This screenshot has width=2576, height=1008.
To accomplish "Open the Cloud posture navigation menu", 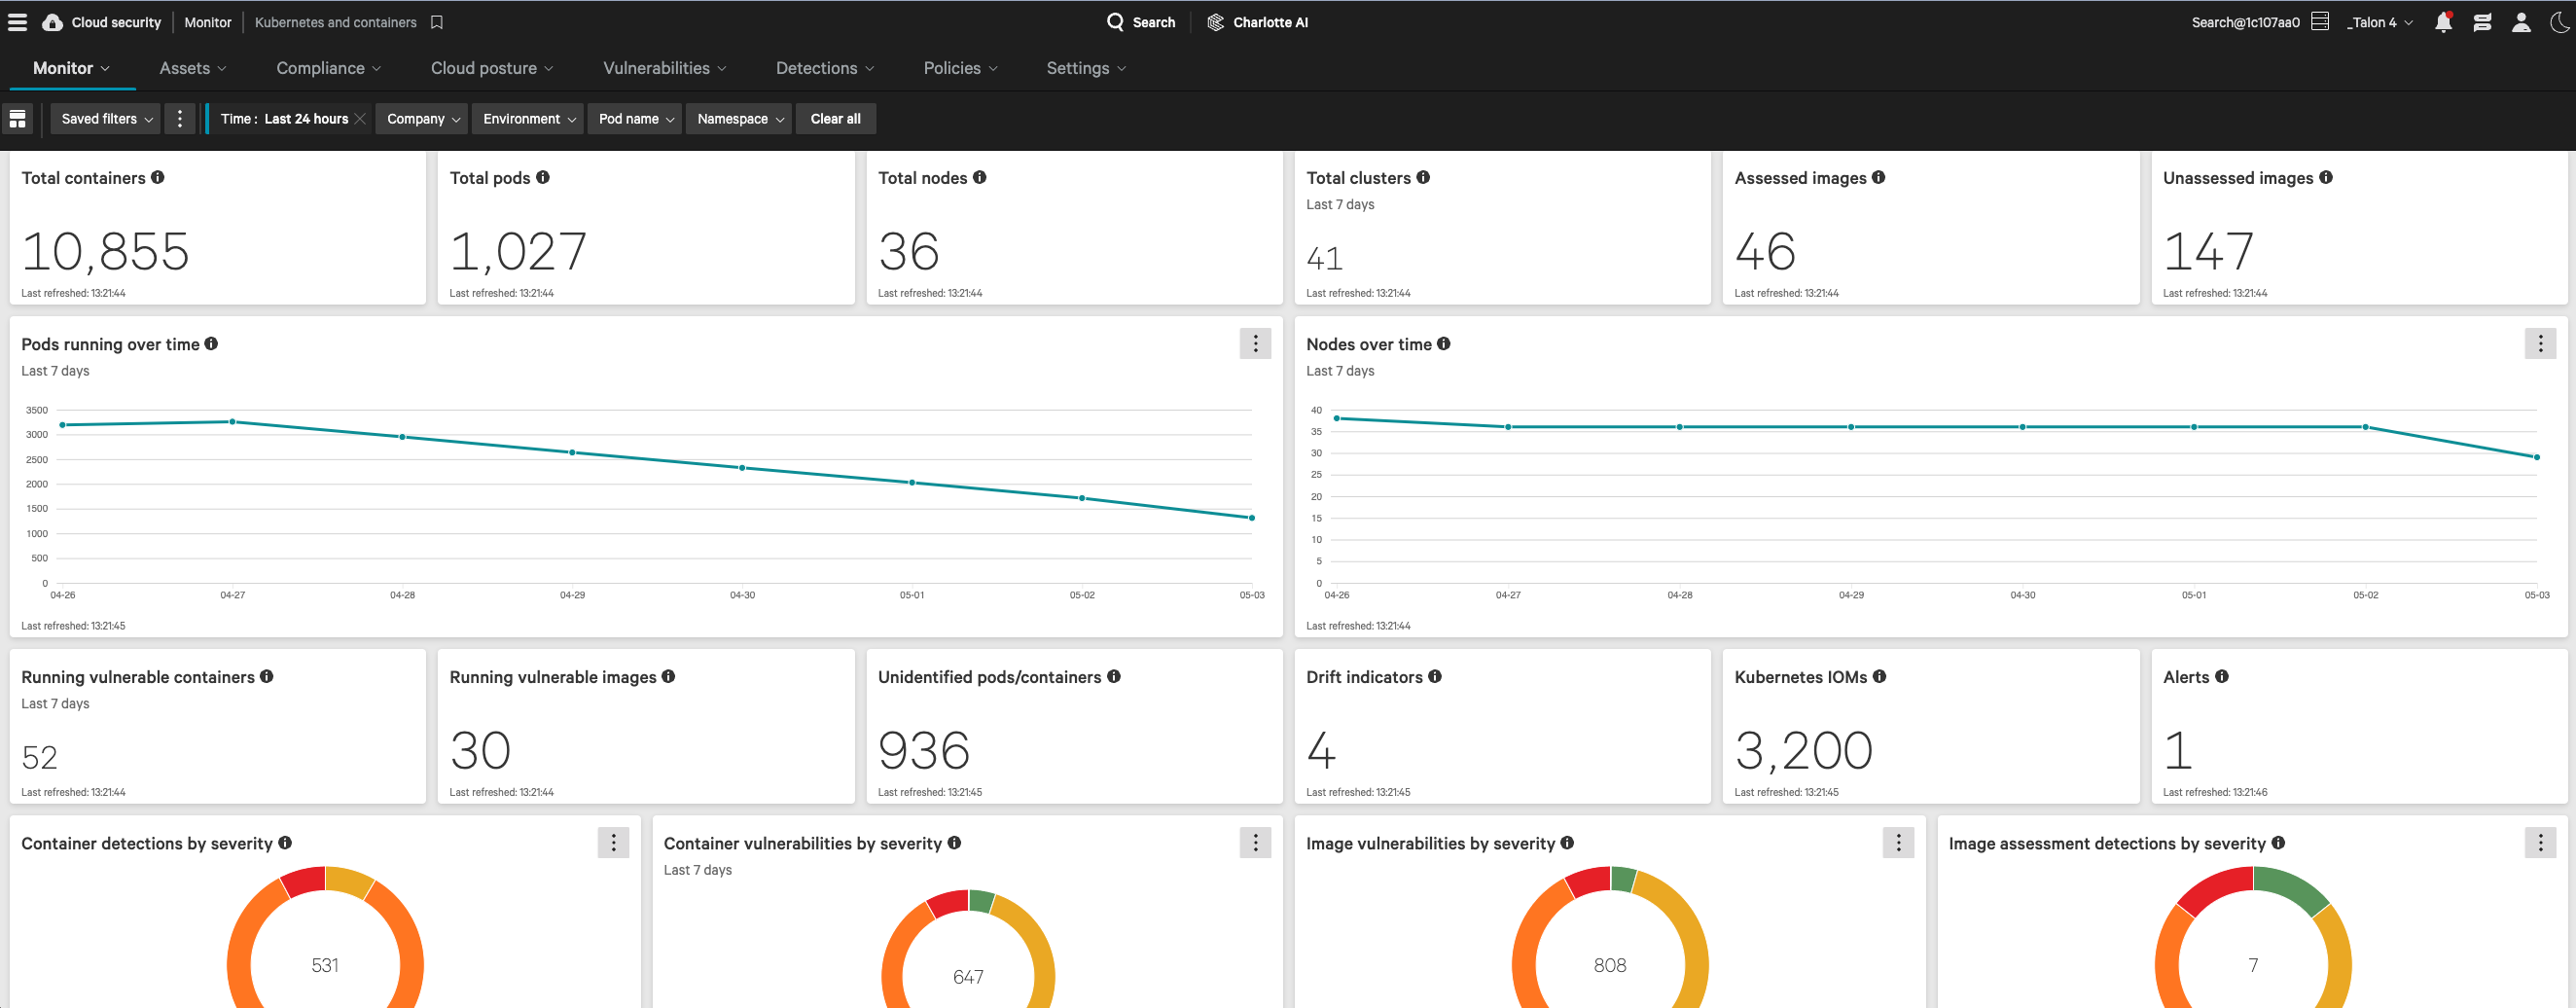I will tap(491, 68).
